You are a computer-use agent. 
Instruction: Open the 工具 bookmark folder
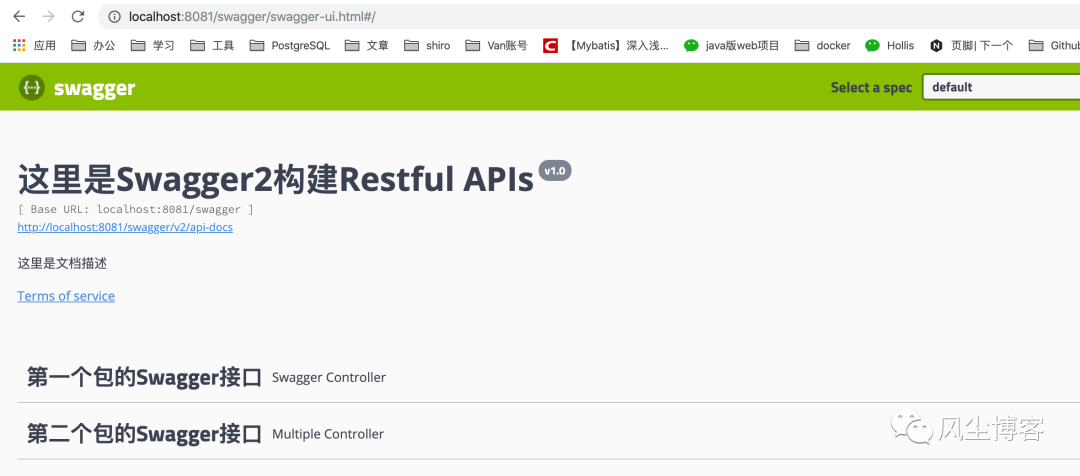pos(211,45)
